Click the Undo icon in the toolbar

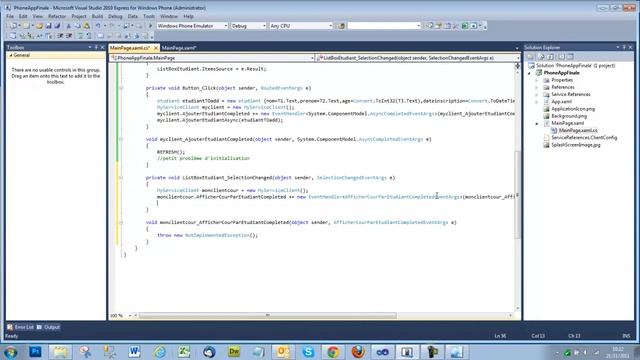click(x=98, y=26)
